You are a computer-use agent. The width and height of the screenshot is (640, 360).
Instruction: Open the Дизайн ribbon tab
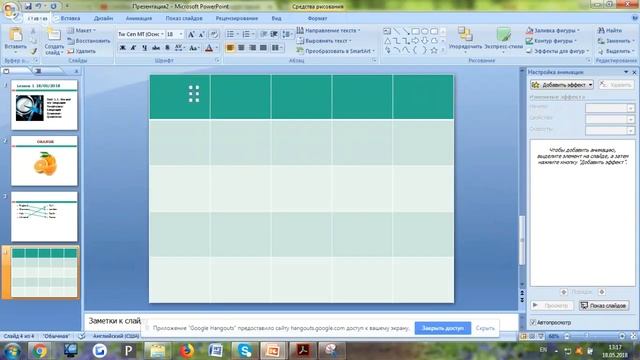click(103, 18)
